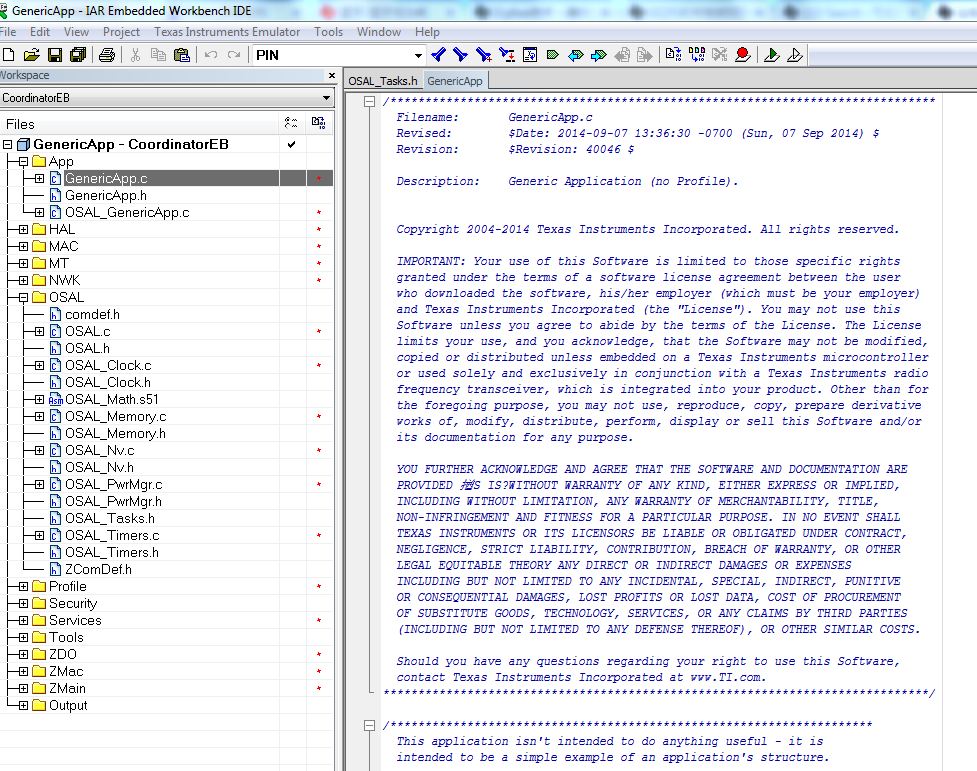The width and height of the screenshot is (977, 771).
Task: Open the PIN search box dropdown arrow
Action: [418, 55]
